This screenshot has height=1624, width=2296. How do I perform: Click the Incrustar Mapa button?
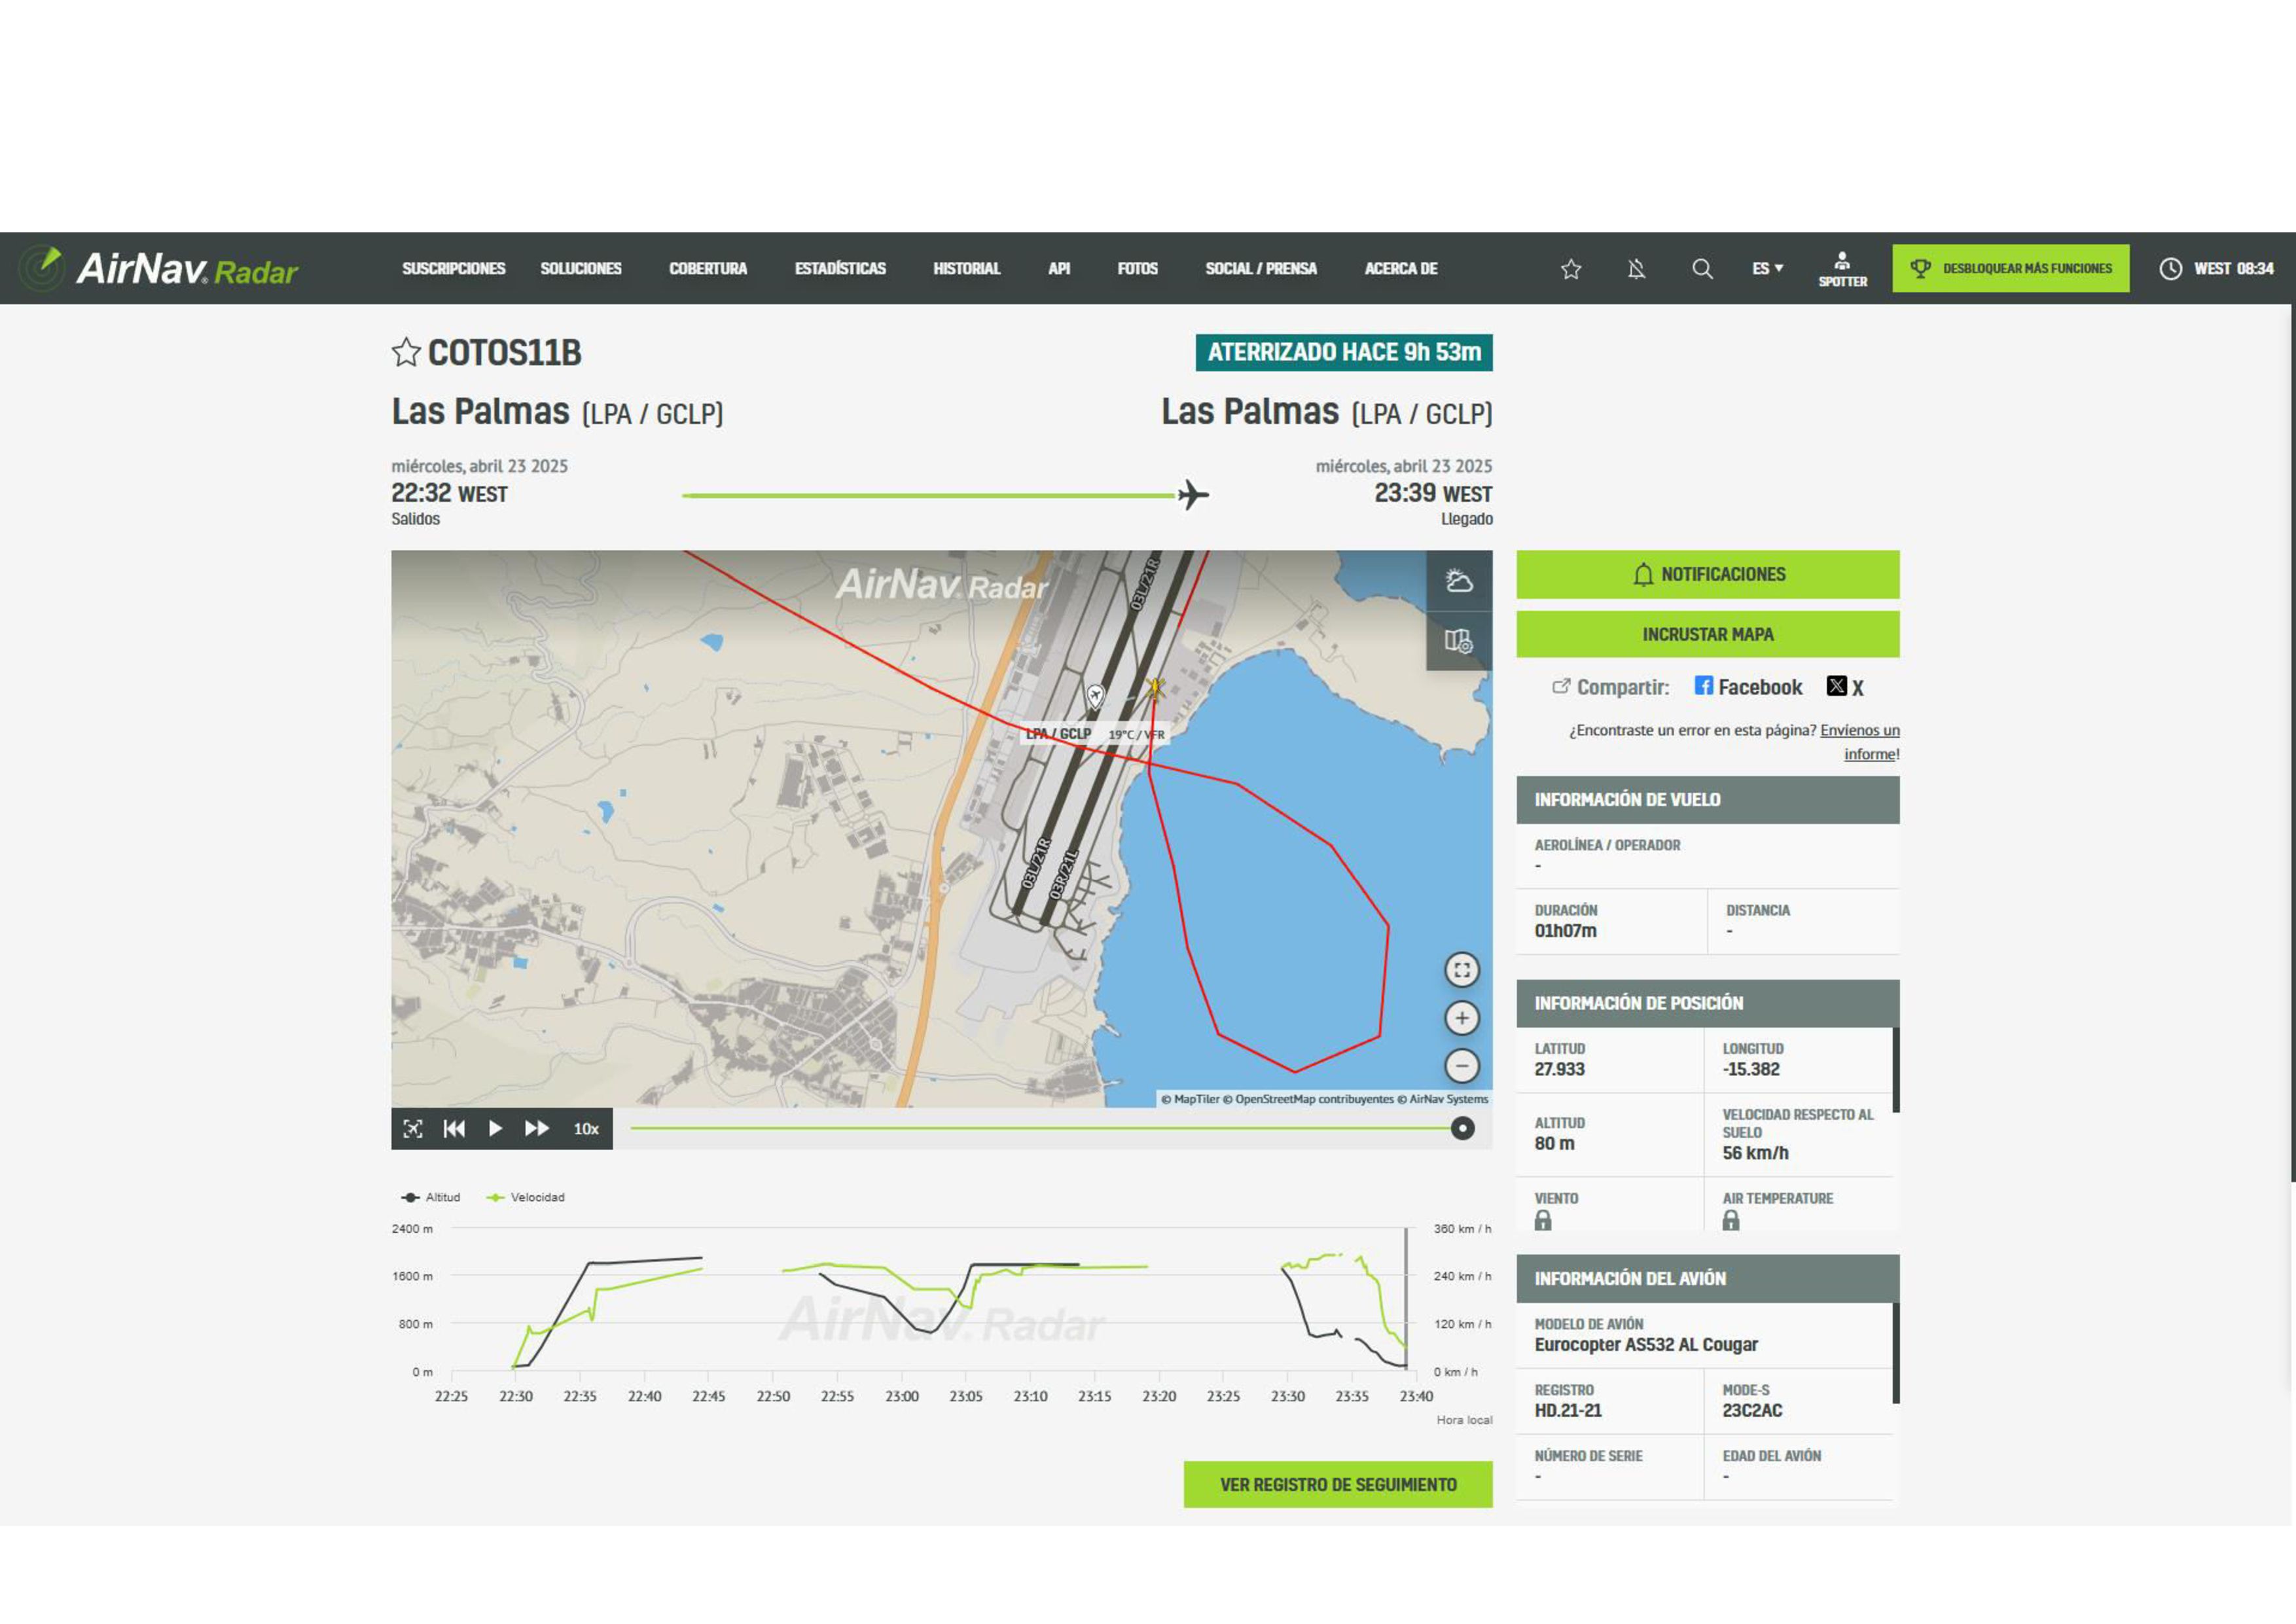(x=1707, y=634)
